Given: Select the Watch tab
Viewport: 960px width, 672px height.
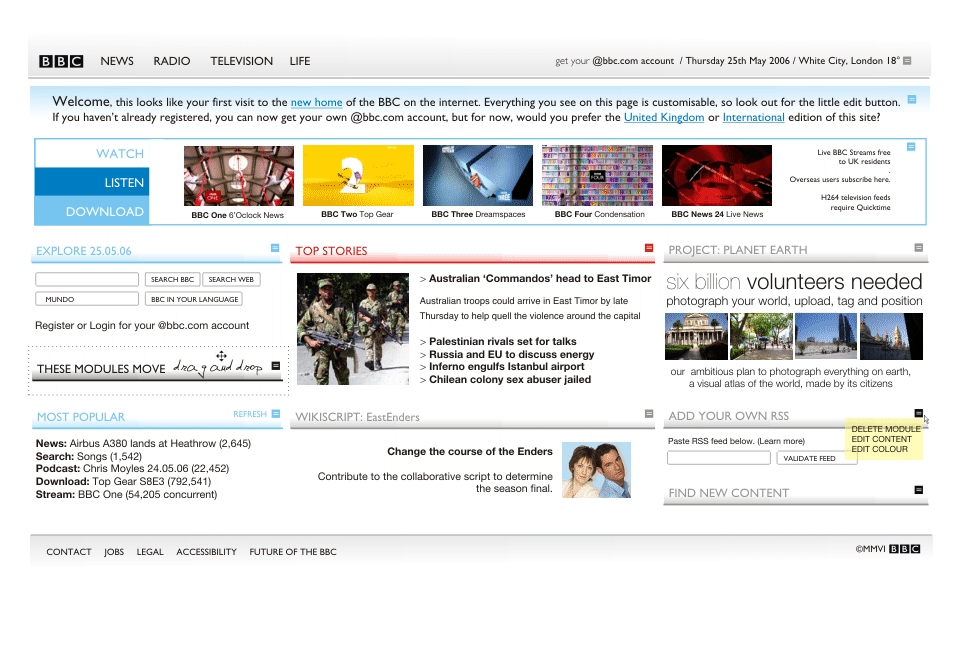Looking at the screenshot, I should [x=92, y=154].
